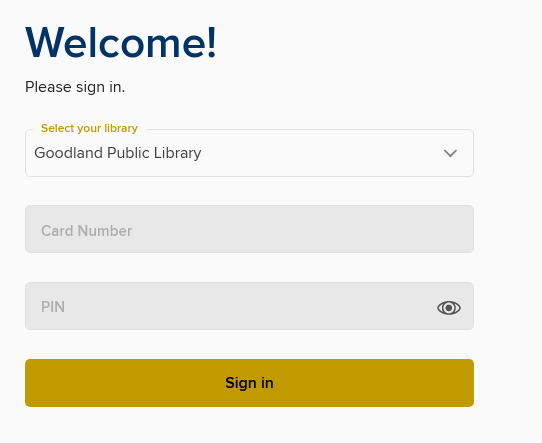Place cursor in Card Number placeholder text
Image resolution: width=542 pixels, height=443 pixels.
[x=86, y=231]
